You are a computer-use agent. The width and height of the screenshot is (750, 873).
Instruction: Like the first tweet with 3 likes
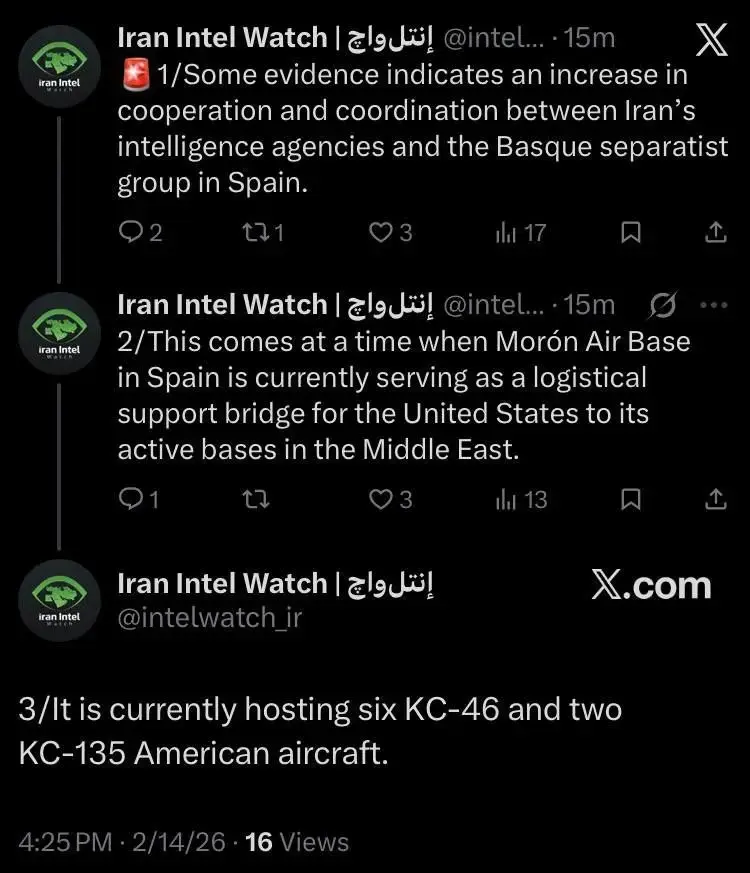(381, 232)
